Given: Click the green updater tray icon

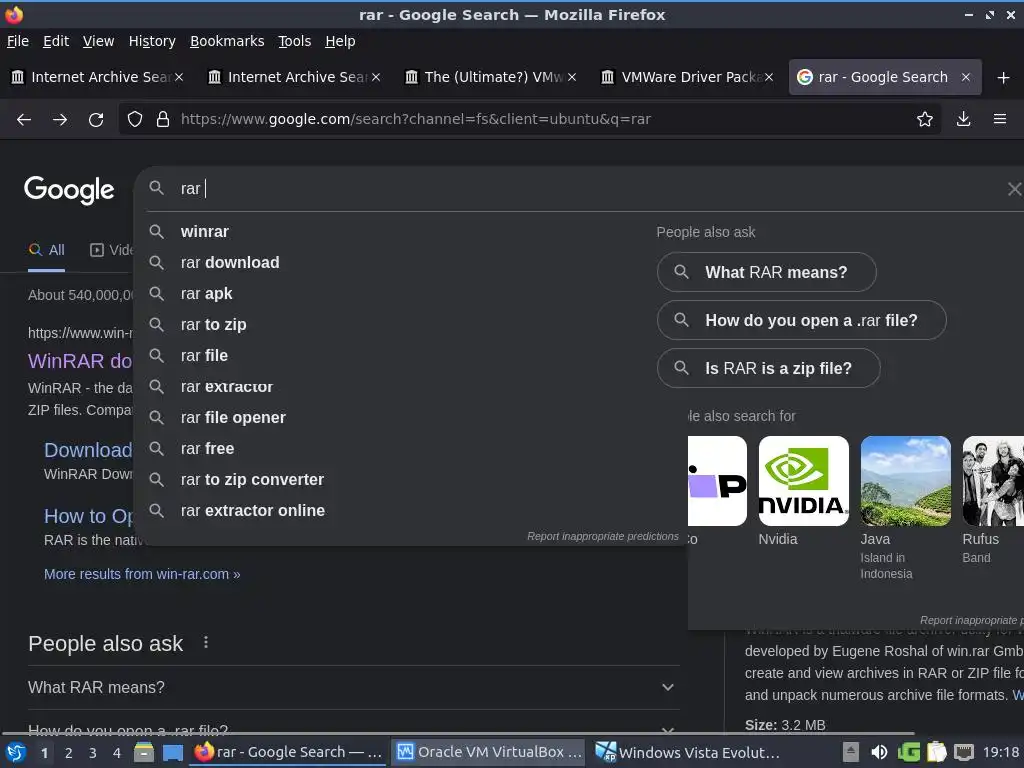Looking at the screenshot, I should [x=908, y=752].
